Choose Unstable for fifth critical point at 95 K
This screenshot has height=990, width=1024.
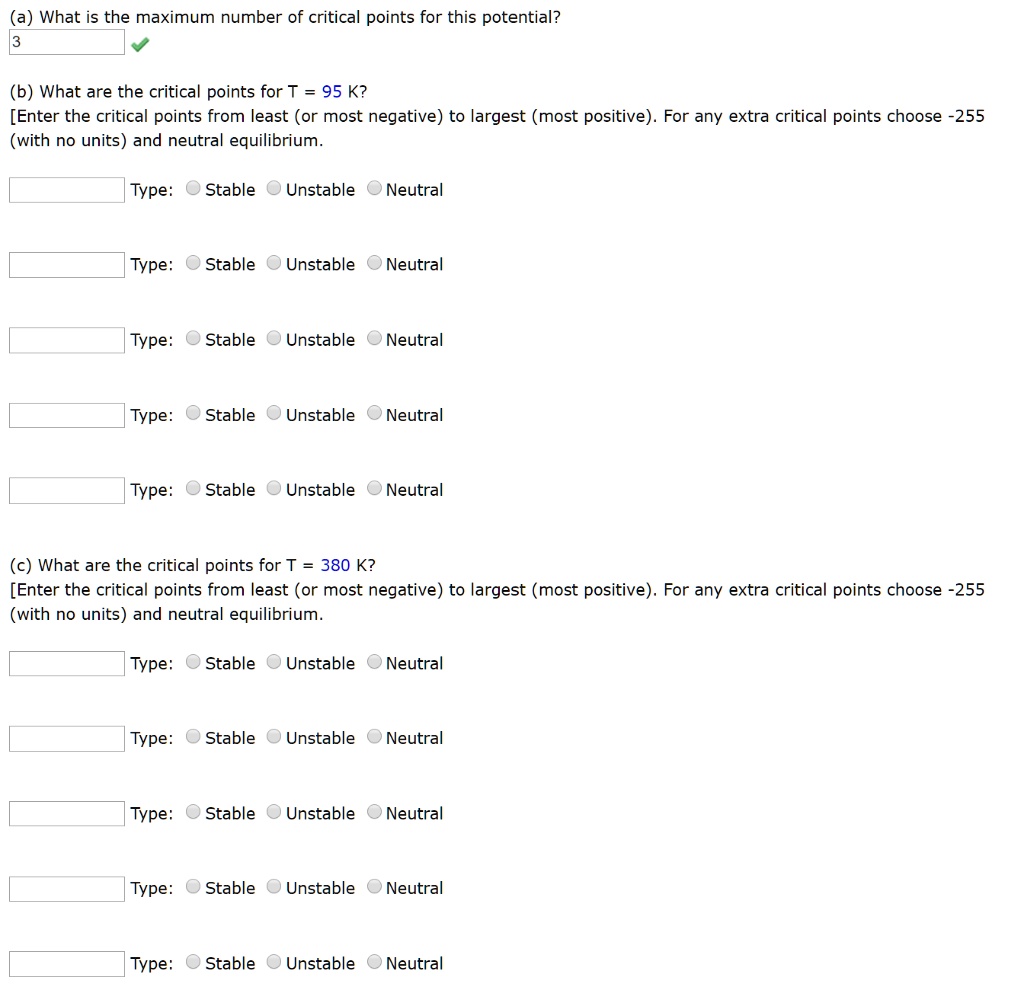pos(274,489)
